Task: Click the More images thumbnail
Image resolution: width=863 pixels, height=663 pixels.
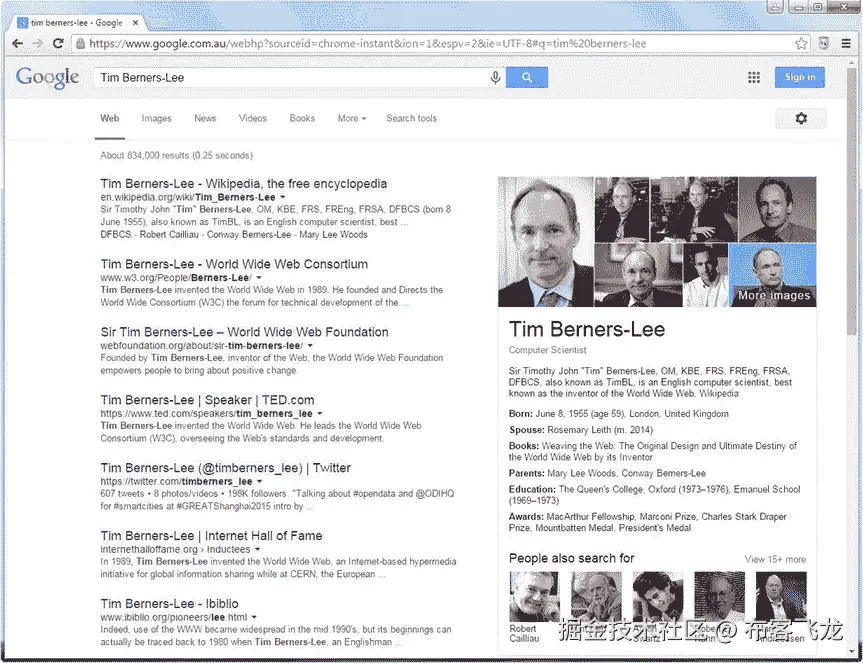Action: pyautogui.click(x=772, y=275)
